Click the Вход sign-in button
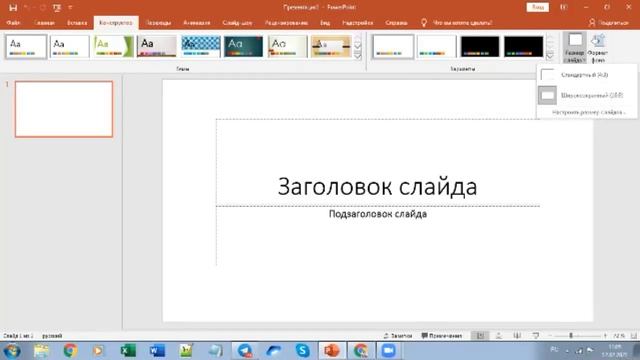Image resolution: width=640 pixels, height=360 pixels. pos(538,7)
